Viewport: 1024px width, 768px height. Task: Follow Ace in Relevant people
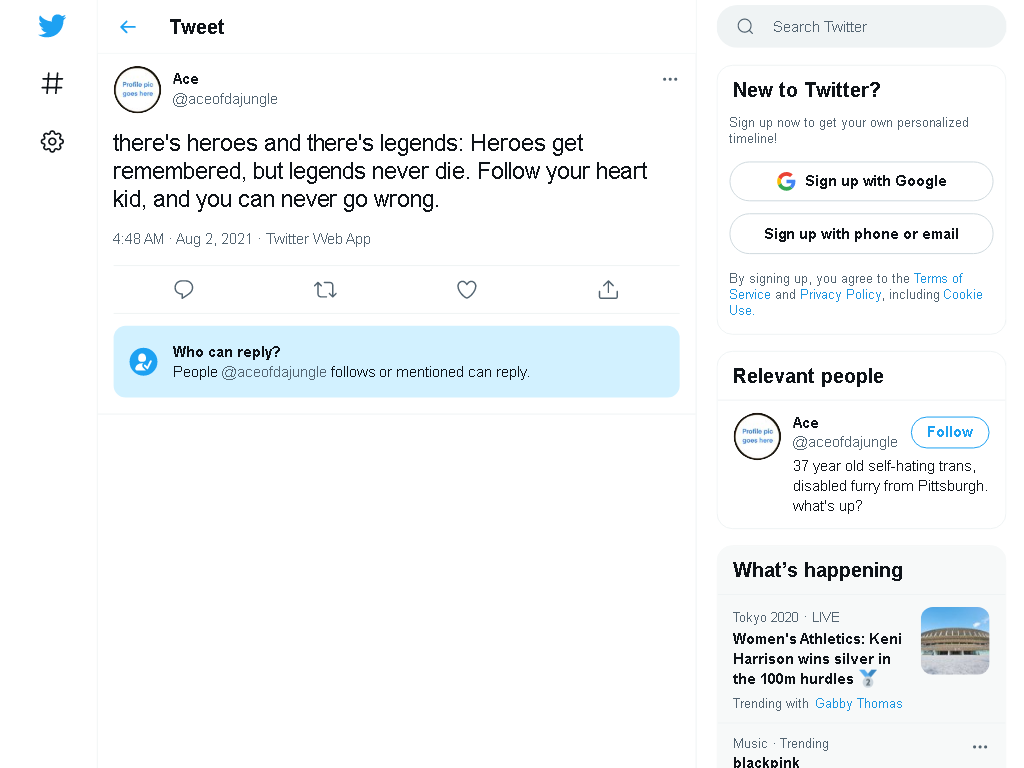(950, 432)
